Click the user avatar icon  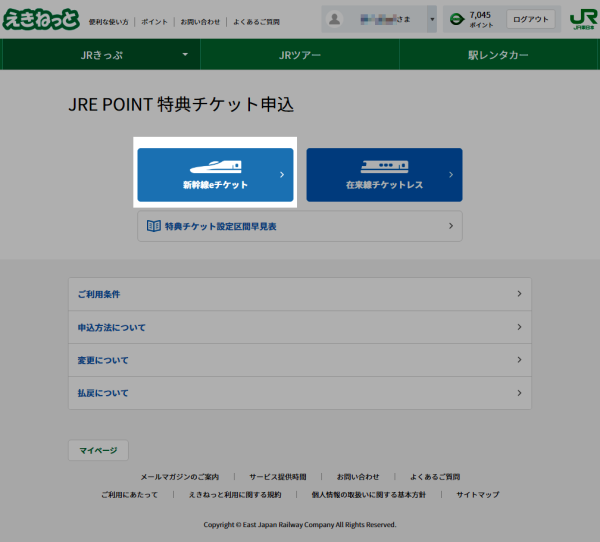coord(334,19)
